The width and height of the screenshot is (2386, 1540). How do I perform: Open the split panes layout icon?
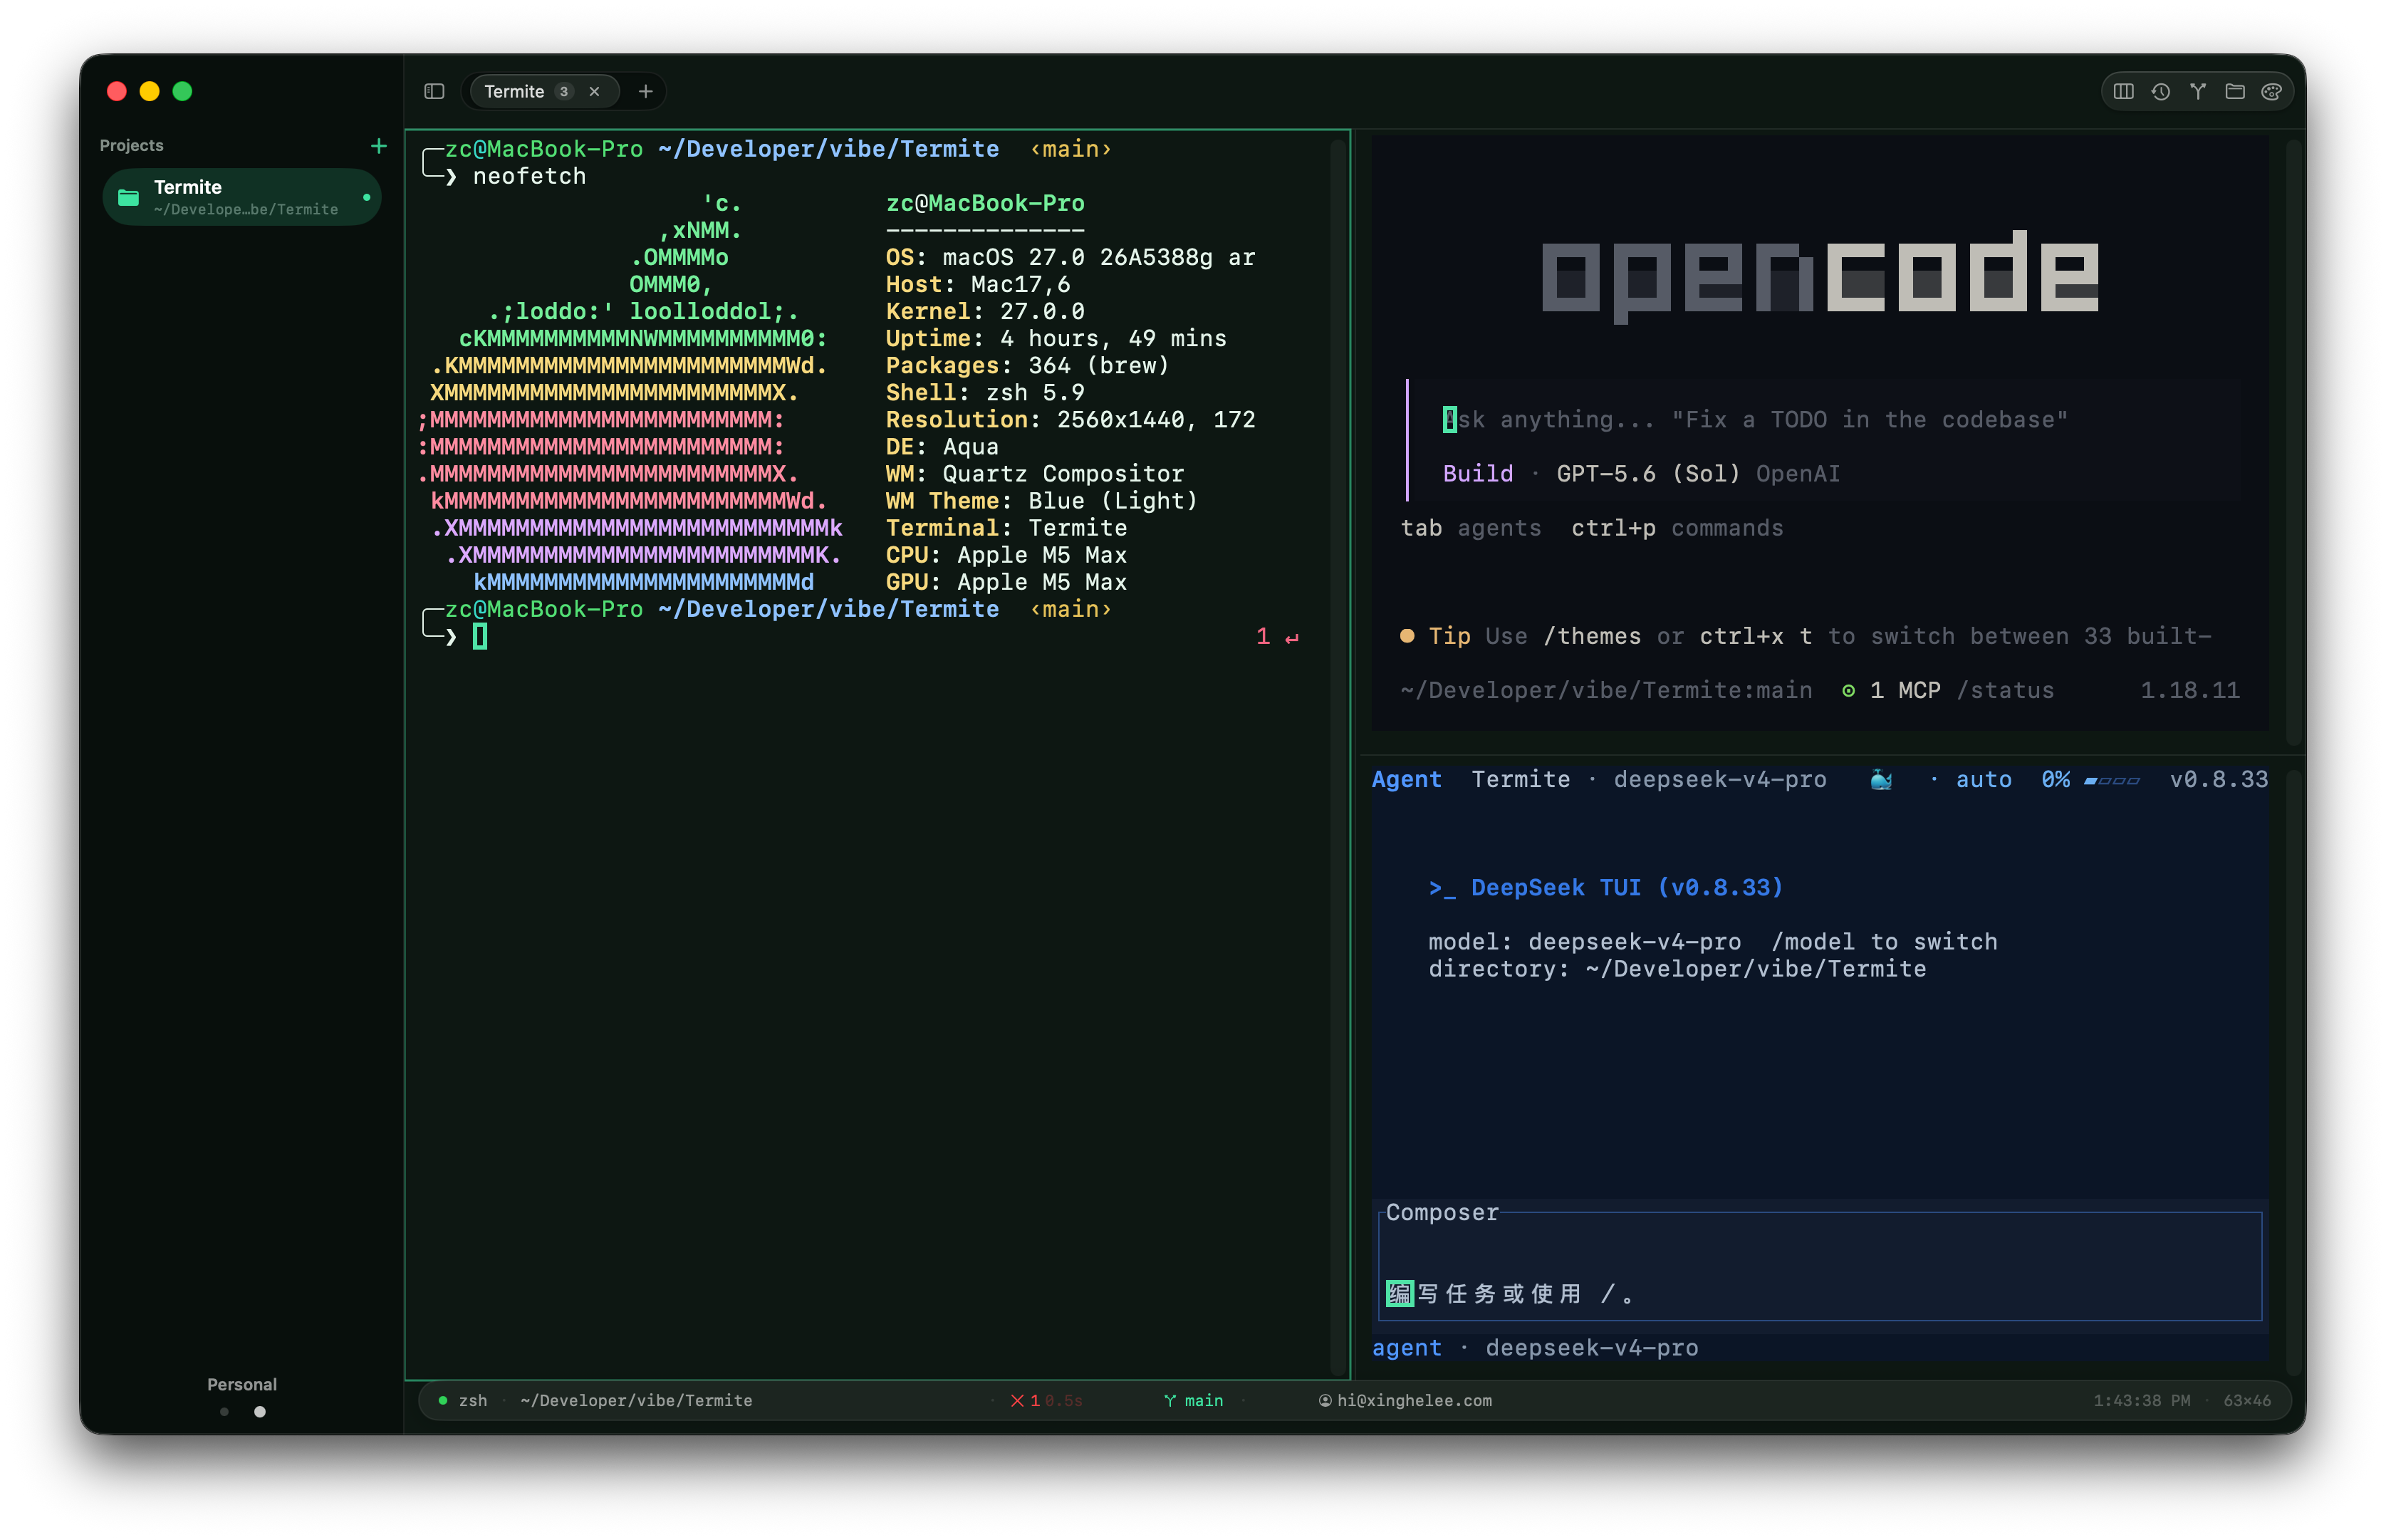[2123, 91]
